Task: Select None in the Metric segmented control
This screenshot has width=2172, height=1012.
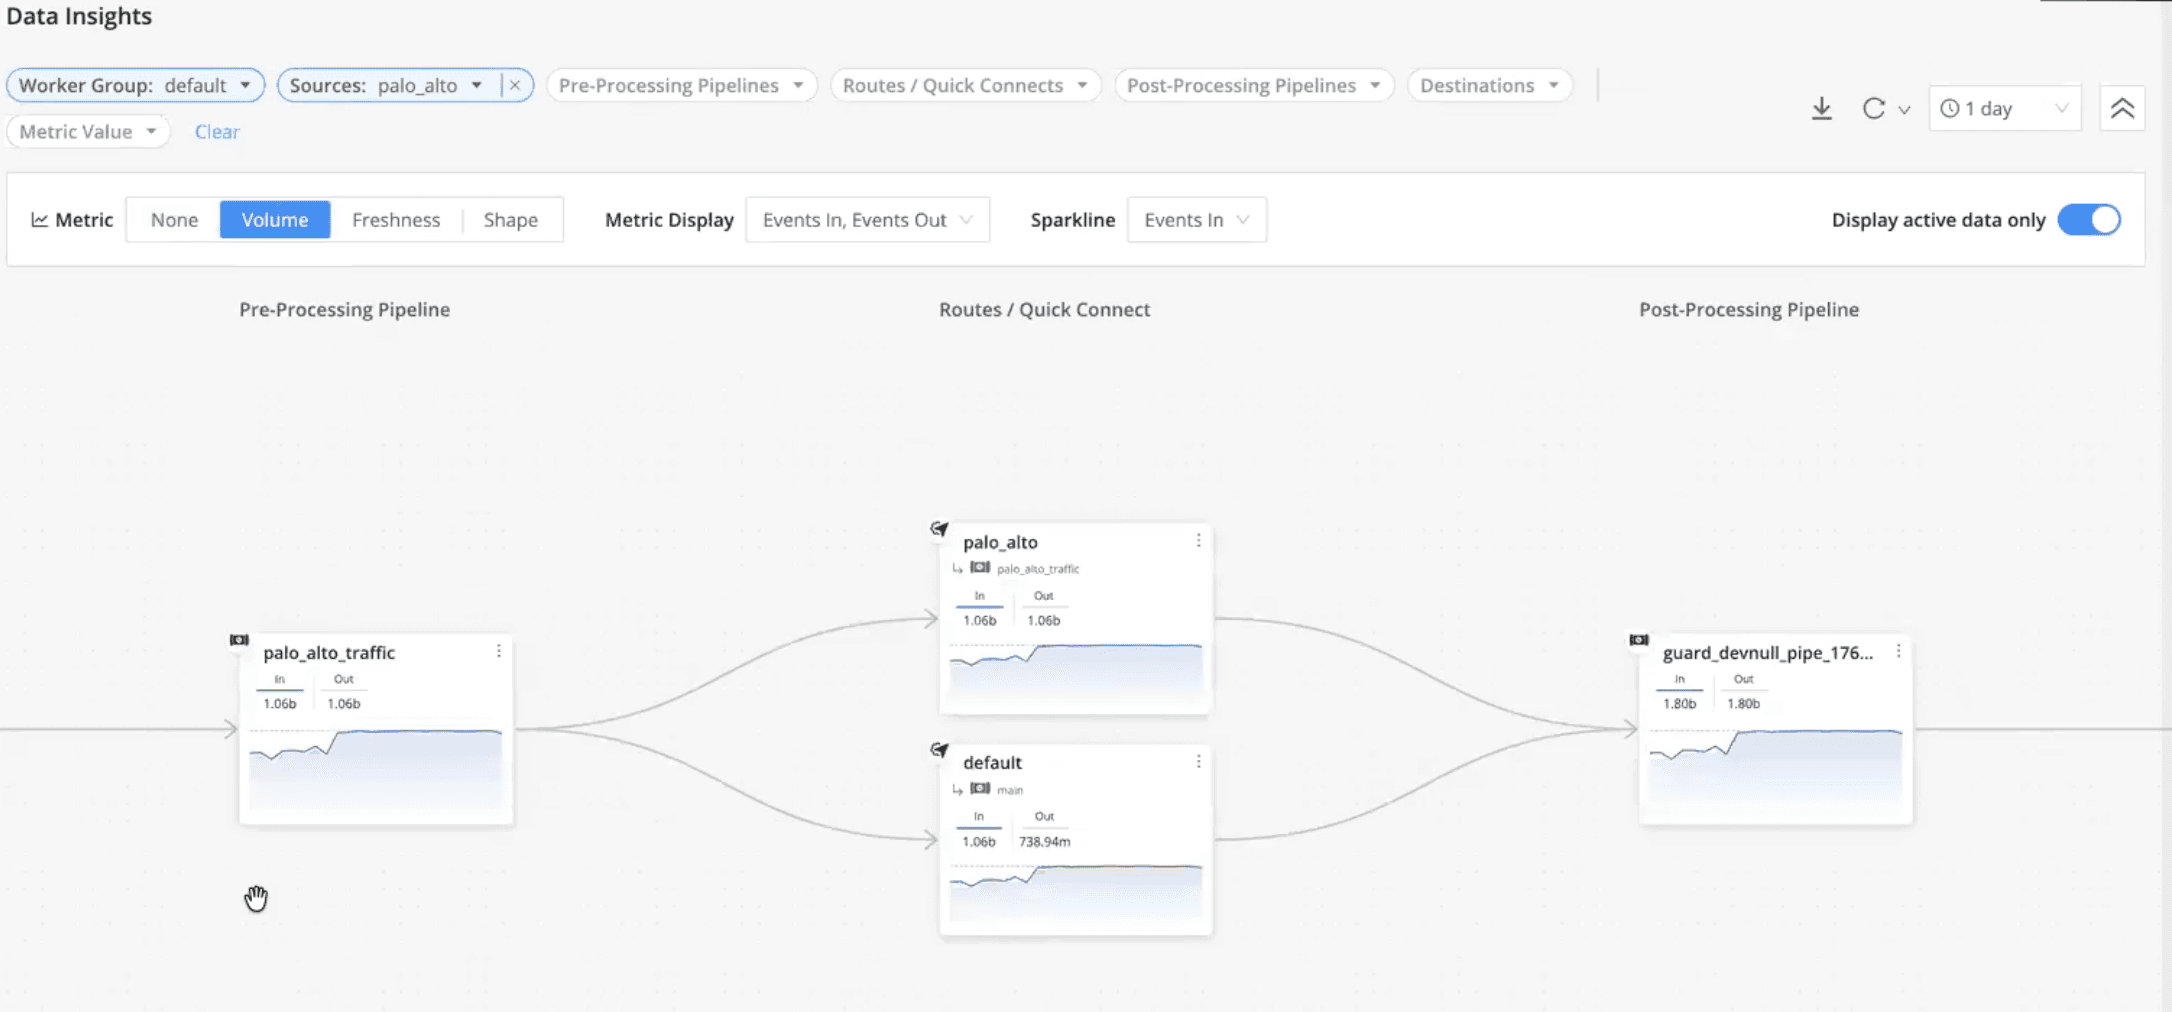Action: coord(174,219)
